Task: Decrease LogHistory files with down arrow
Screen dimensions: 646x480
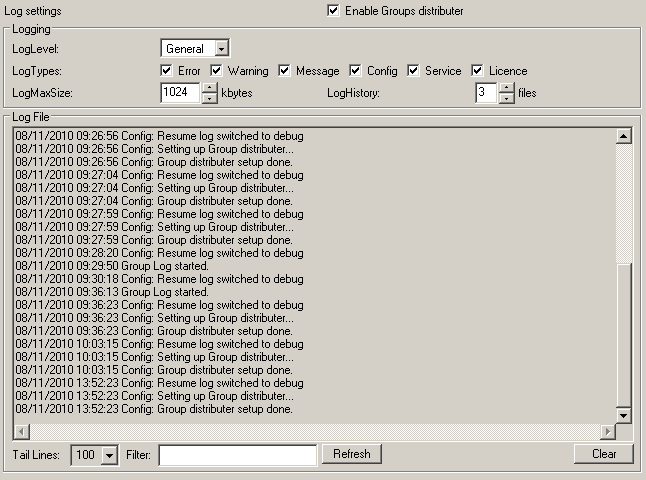Action: pyautogui.click(x=507, y=98)
